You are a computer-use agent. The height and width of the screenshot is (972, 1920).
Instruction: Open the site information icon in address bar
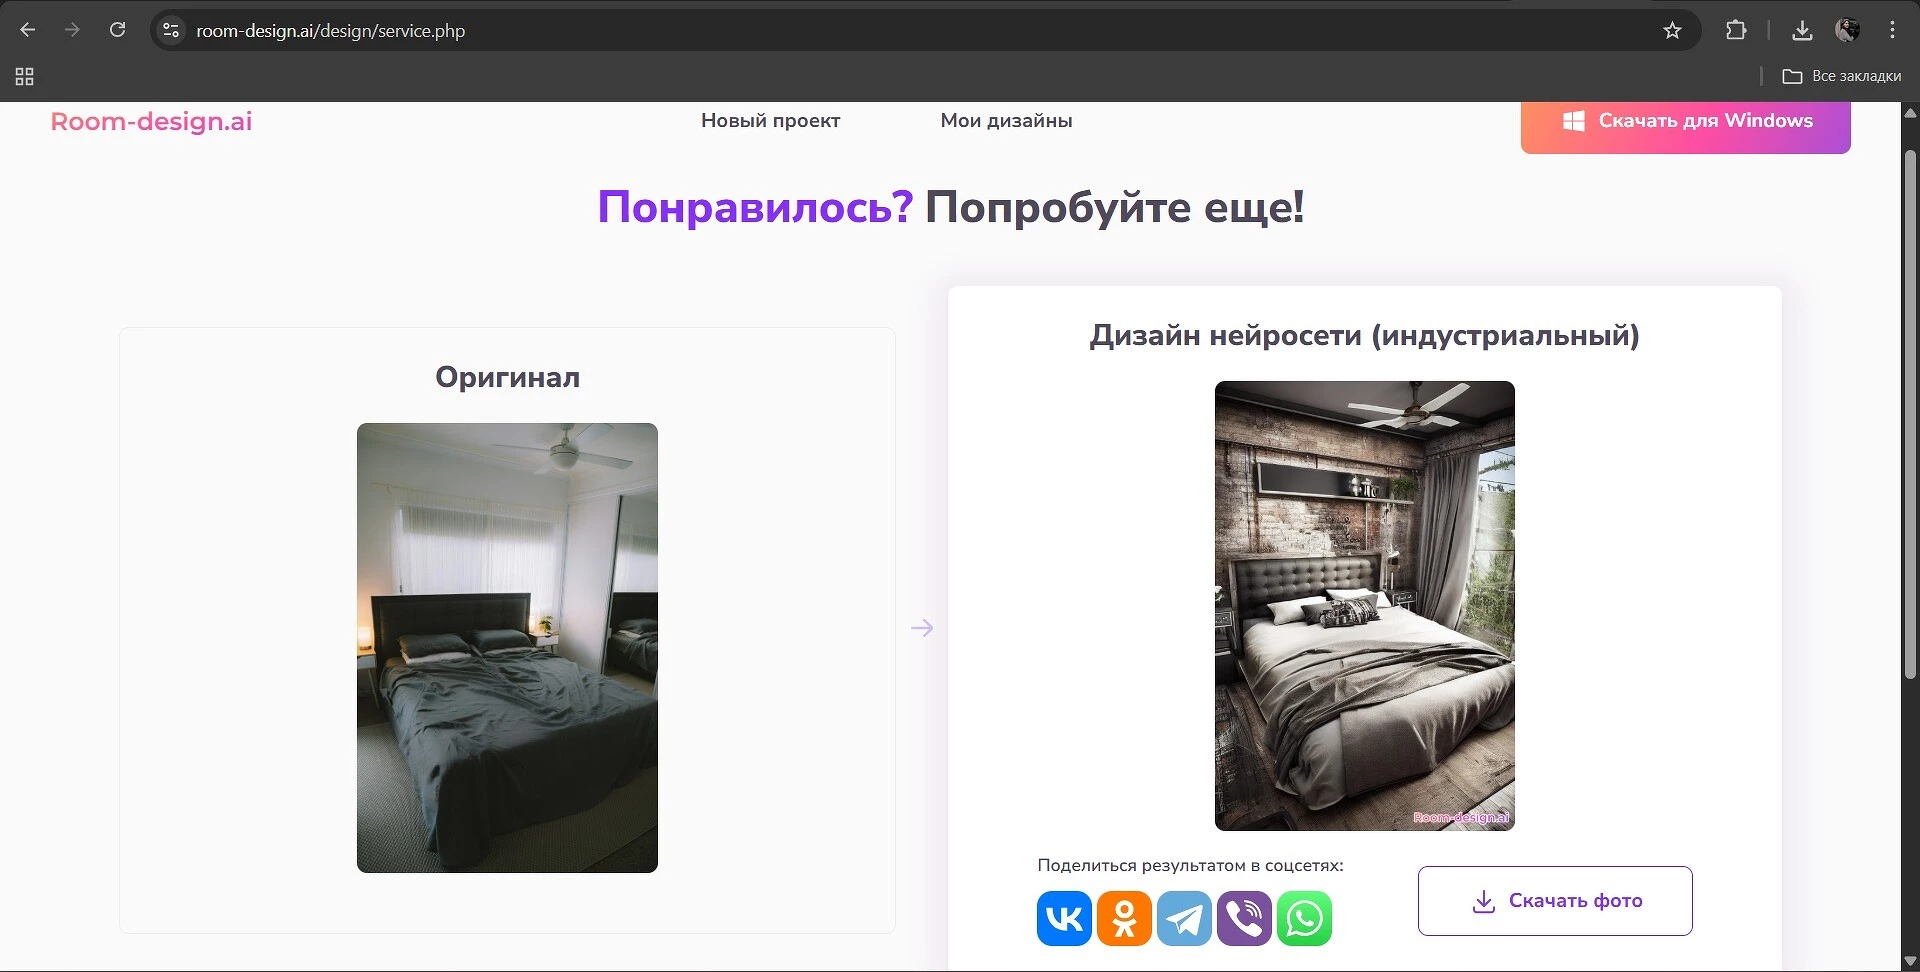pos(171,30)
